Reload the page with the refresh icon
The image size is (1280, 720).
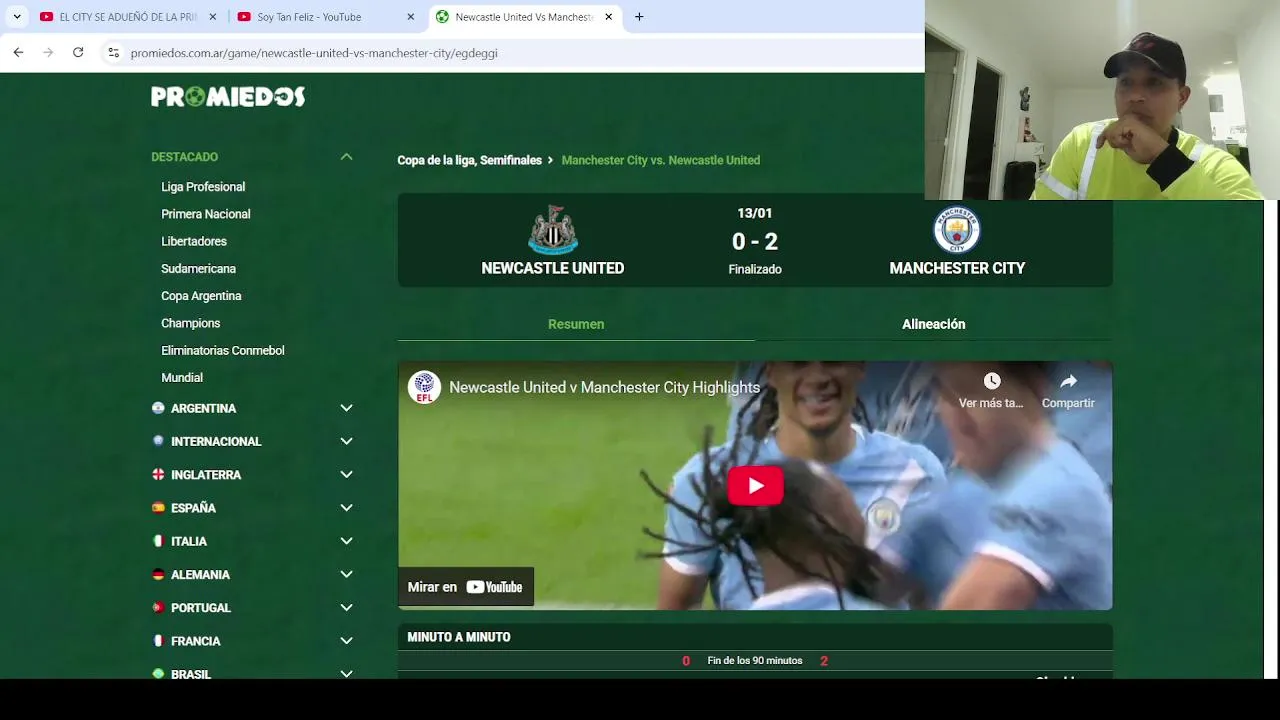coord(78,52)
